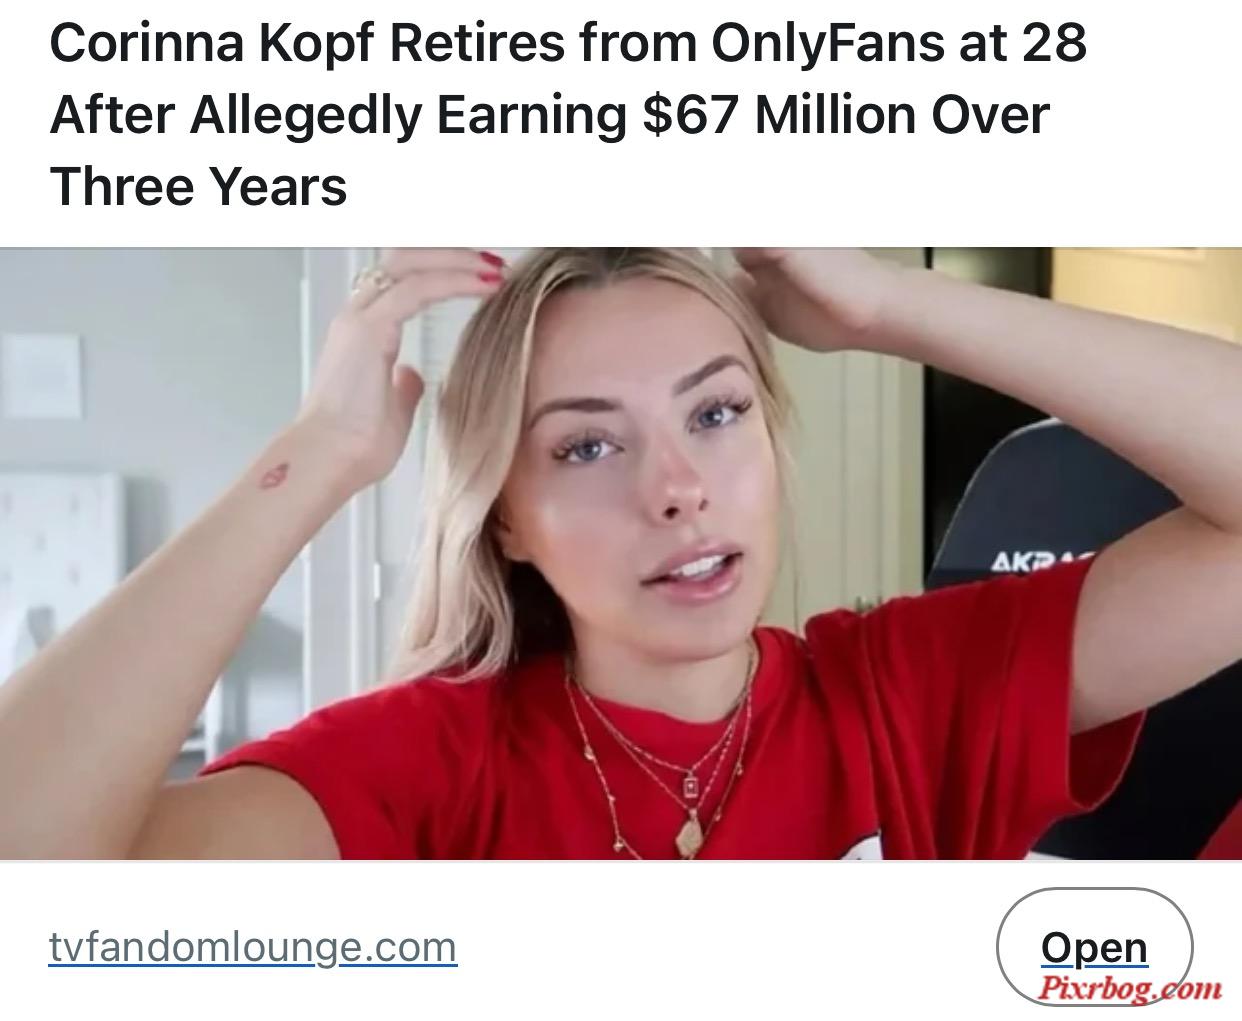
Task: Click the Pixrbog.com watermark
Action: [x=1130, y=990]
